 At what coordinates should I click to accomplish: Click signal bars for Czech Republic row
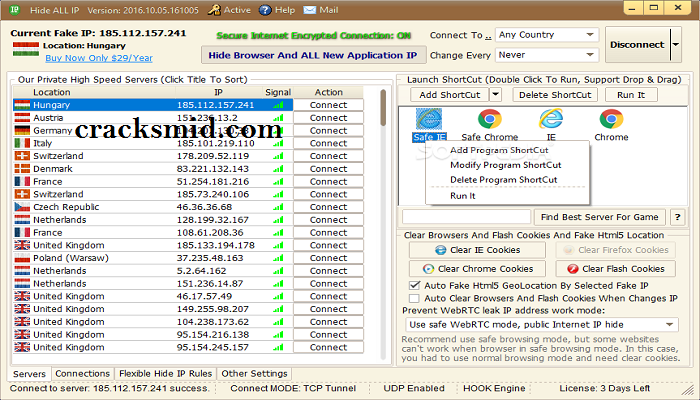click(x=278, y=207)
